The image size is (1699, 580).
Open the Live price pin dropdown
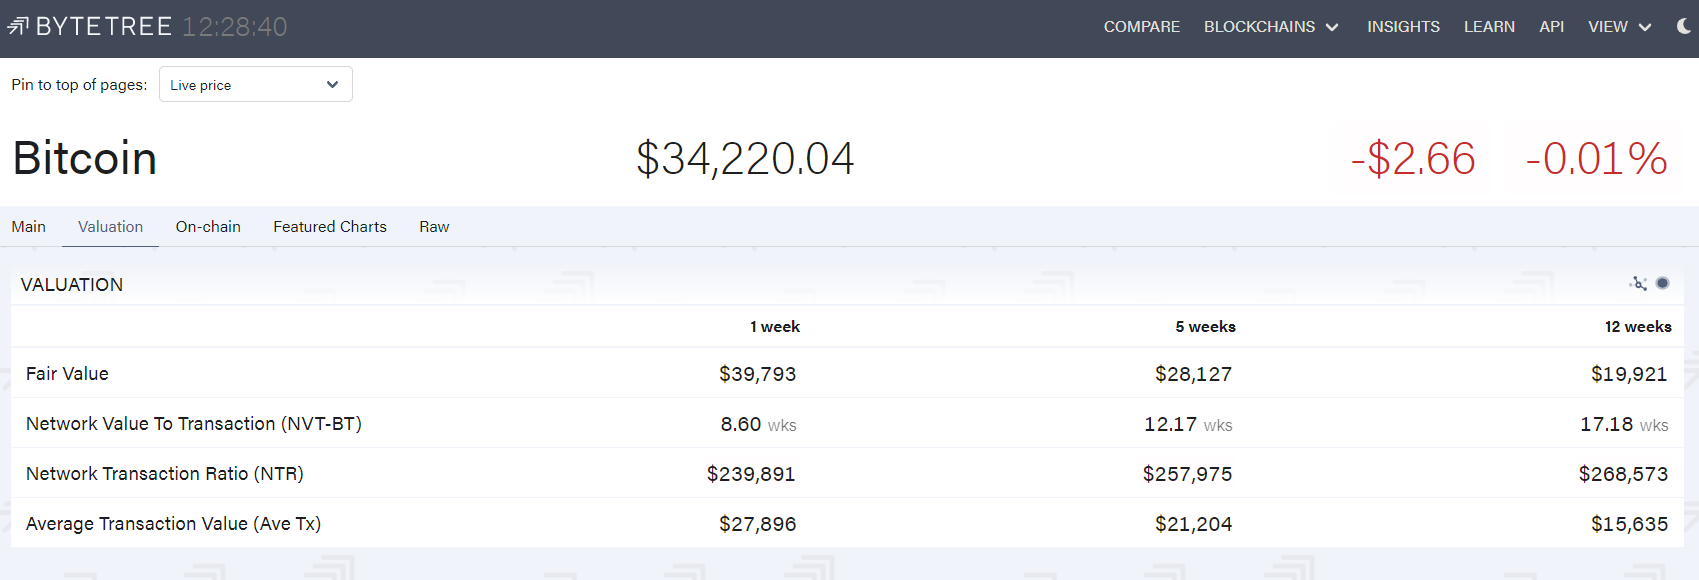[x=256, y=84]
